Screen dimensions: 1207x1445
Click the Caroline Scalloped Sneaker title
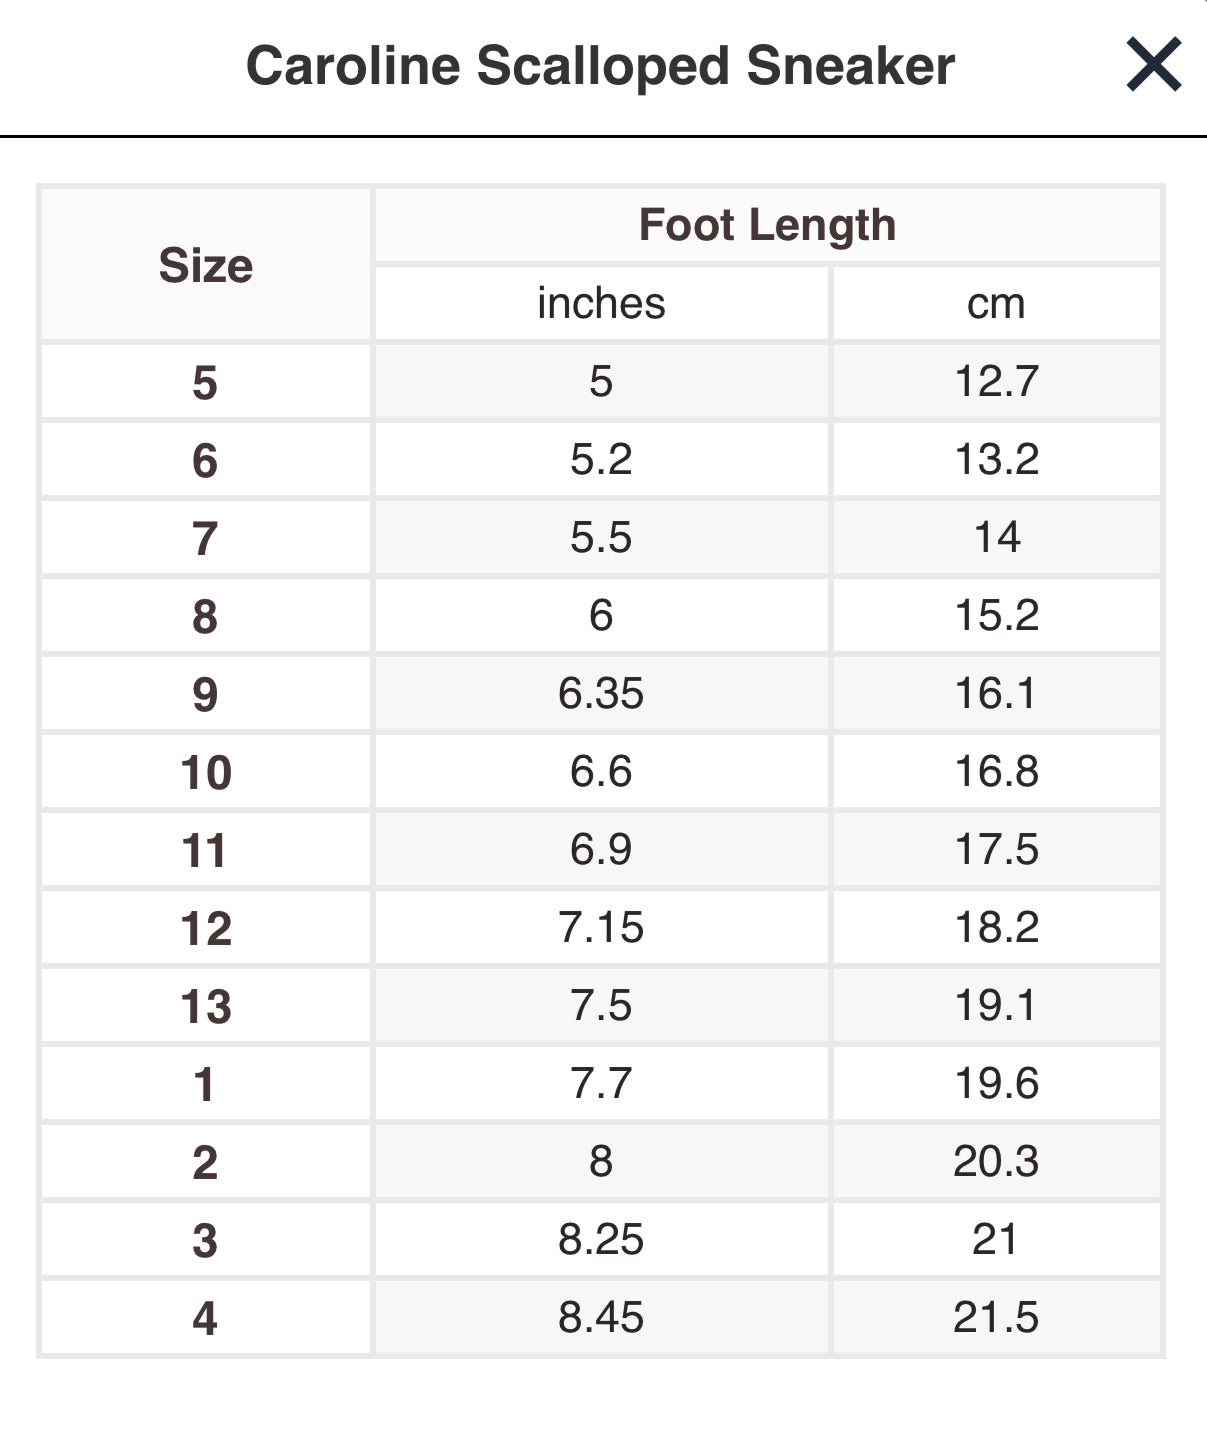point(600,66)
